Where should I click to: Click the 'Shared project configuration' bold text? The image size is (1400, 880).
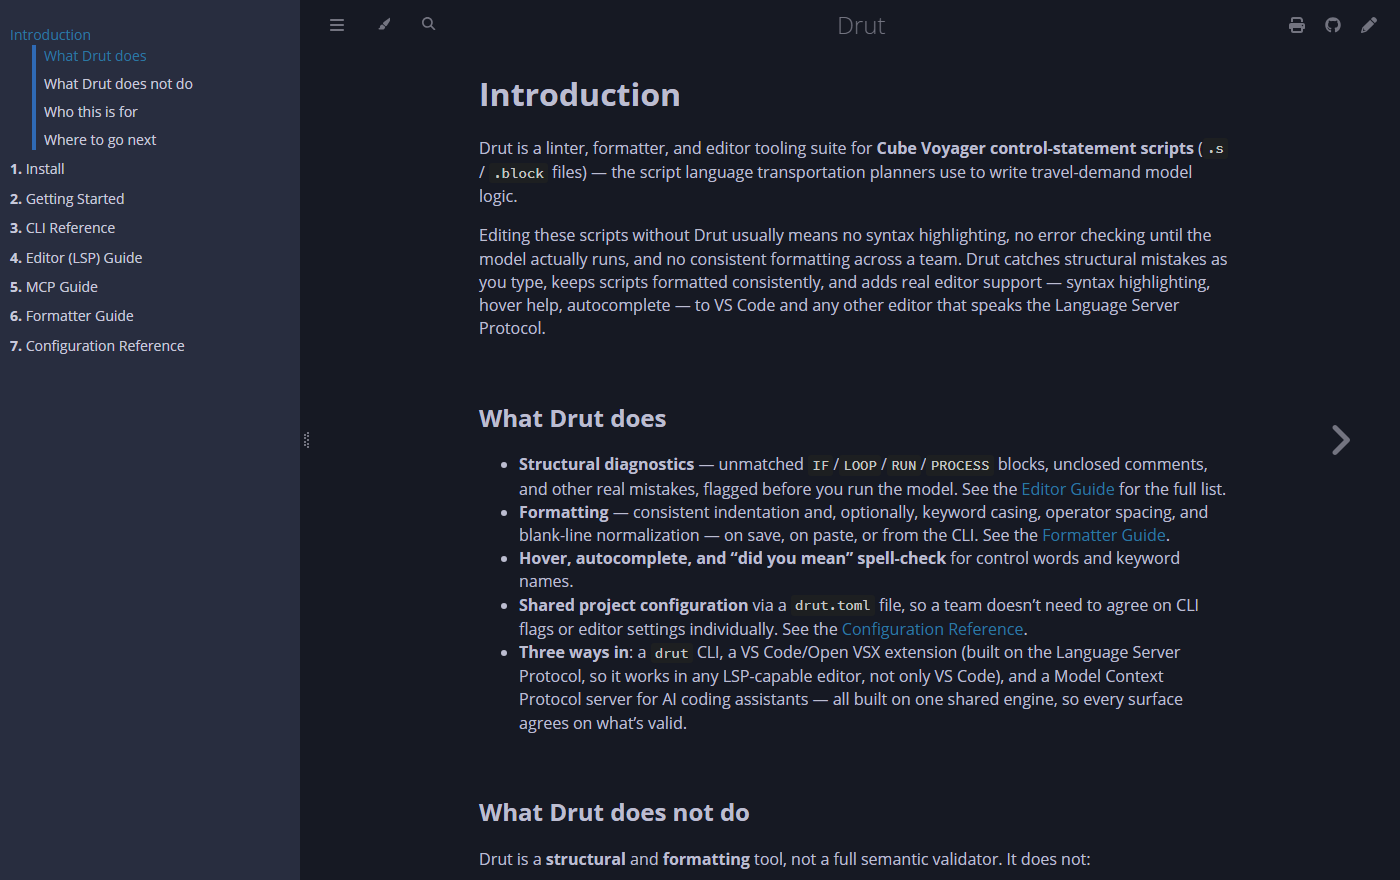click(633, 605)
